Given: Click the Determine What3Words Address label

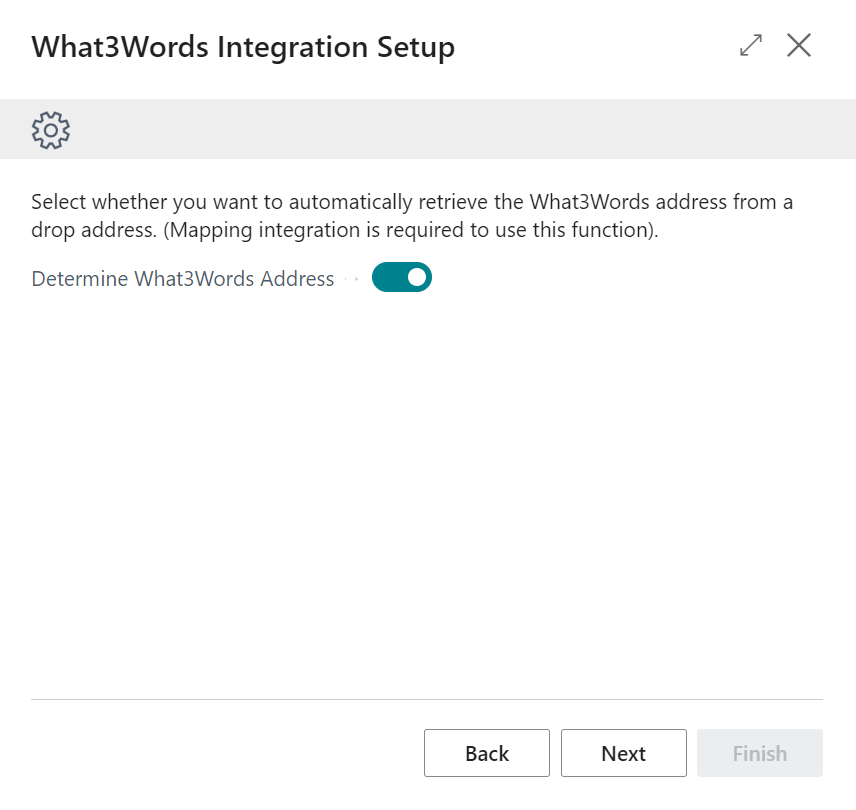Looking at the screenshot, I should [x=183, y=278].
